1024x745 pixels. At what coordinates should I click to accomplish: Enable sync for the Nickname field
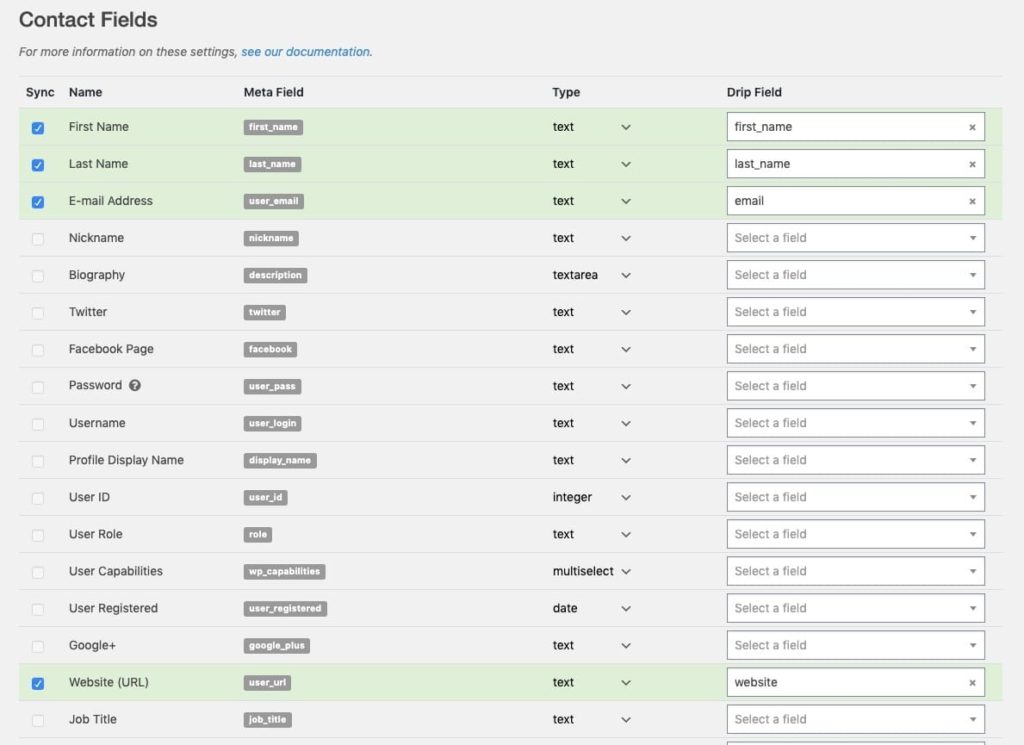click(x=38, y=239)
